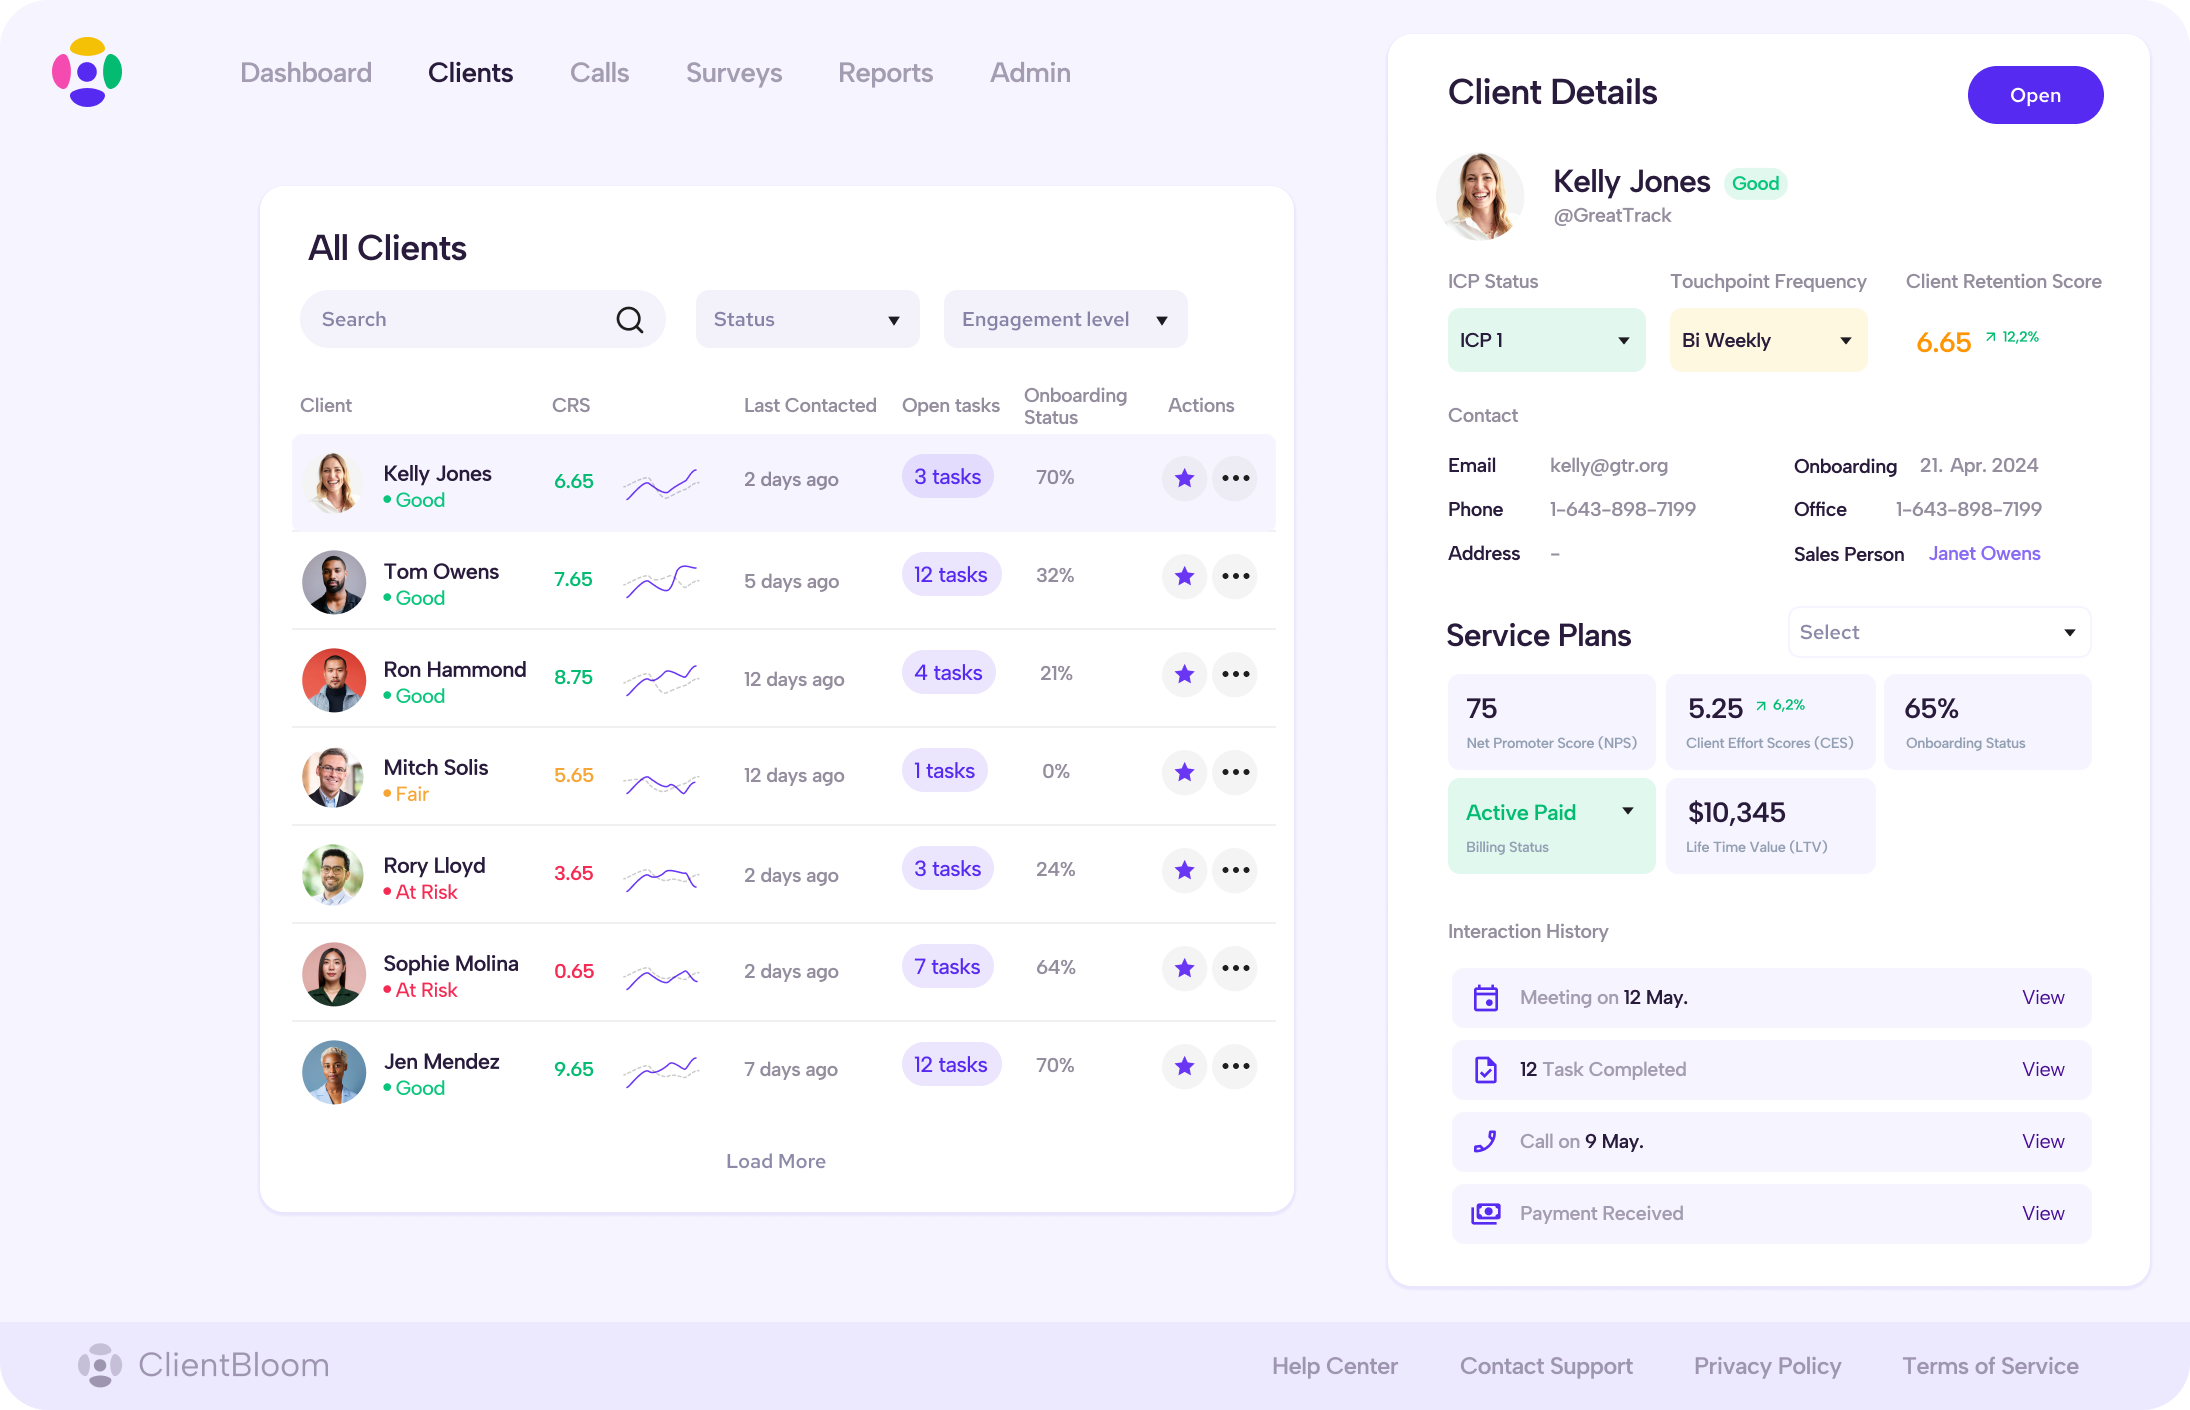Click the colorful app logo
Viewport: 2190px width, 1410px height.
click(87, 72)
